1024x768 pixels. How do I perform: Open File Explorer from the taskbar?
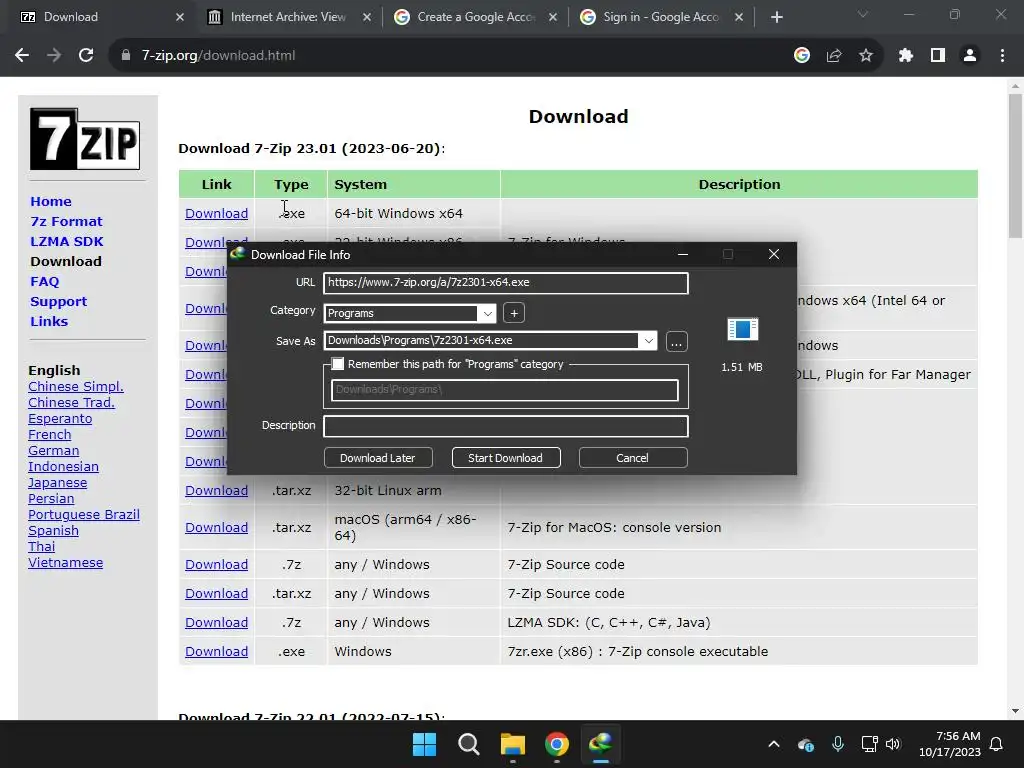click(x=513, y=744)
